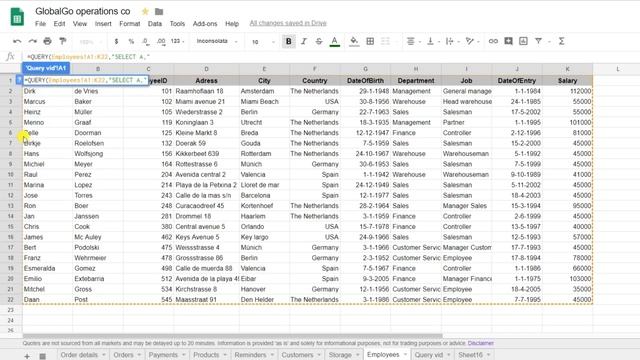Open the Help menu
The image size is (640, 360).
tap(232, 24)
